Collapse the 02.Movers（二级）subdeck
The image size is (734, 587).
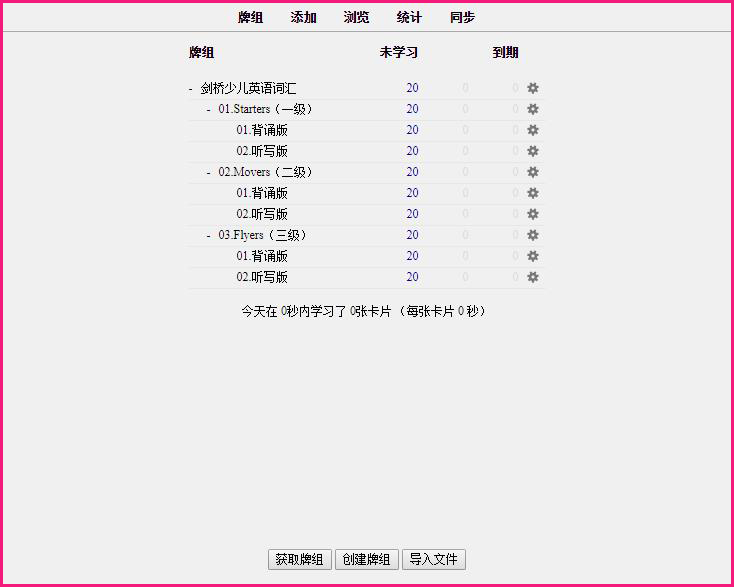pyautogui.click(x=208, y=173)
